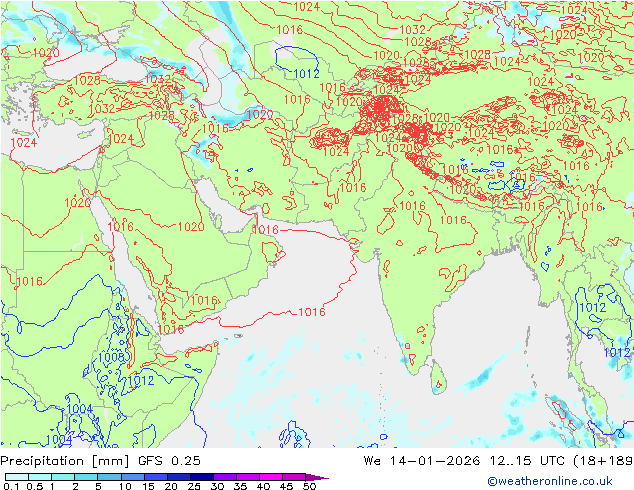Pick the legend swatch between 1 and 2

[63, 477]
